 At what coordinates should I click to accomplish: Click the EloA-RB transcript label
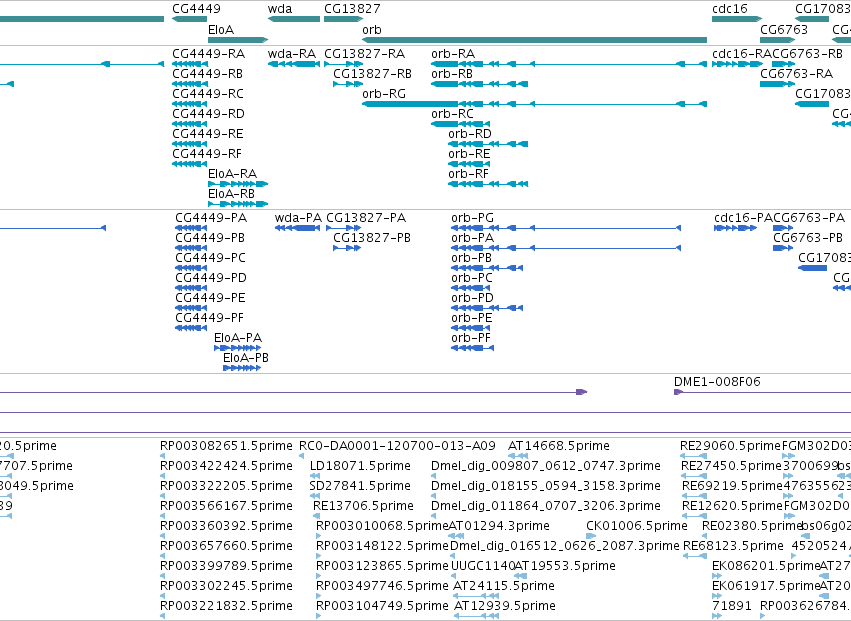[x=231, y=194]
